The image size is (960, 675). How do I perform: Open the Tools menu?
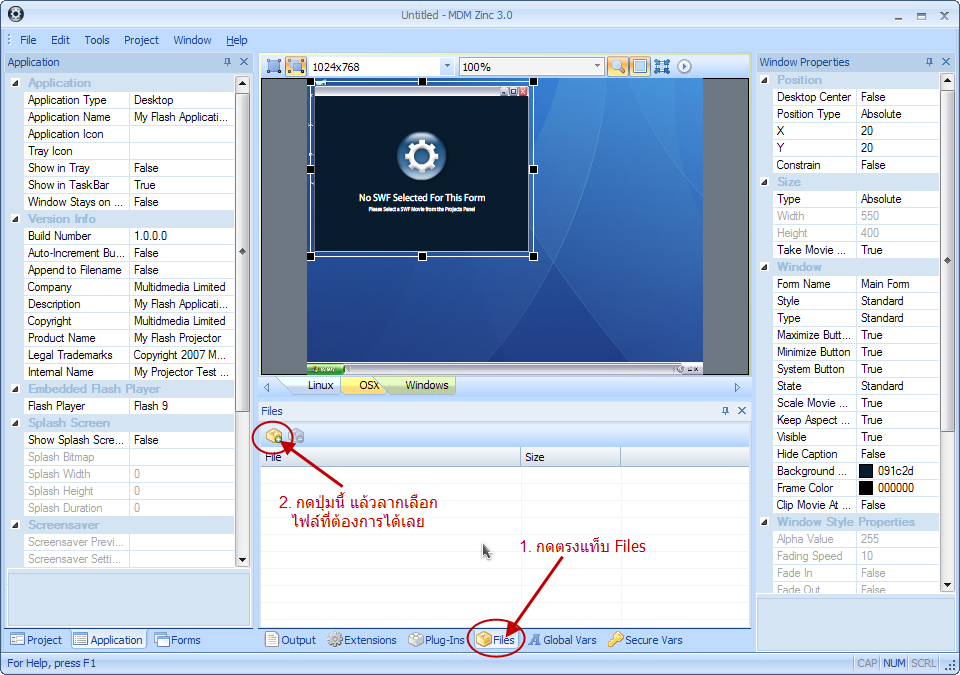97,40
